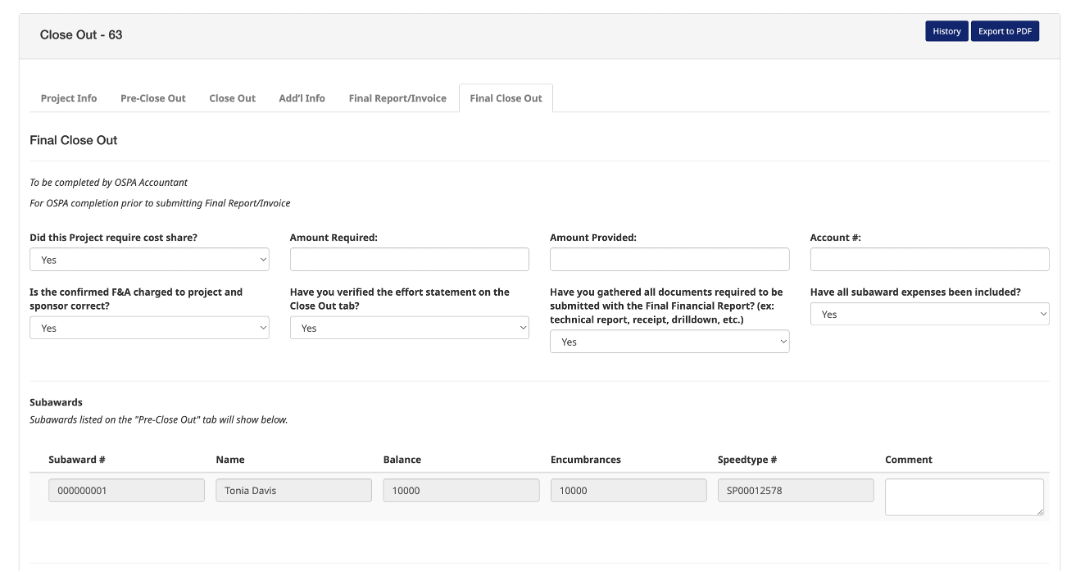Click the Export to PDF button
The width and height of the screenshot is (1080, 572).
coord(1004,32)
